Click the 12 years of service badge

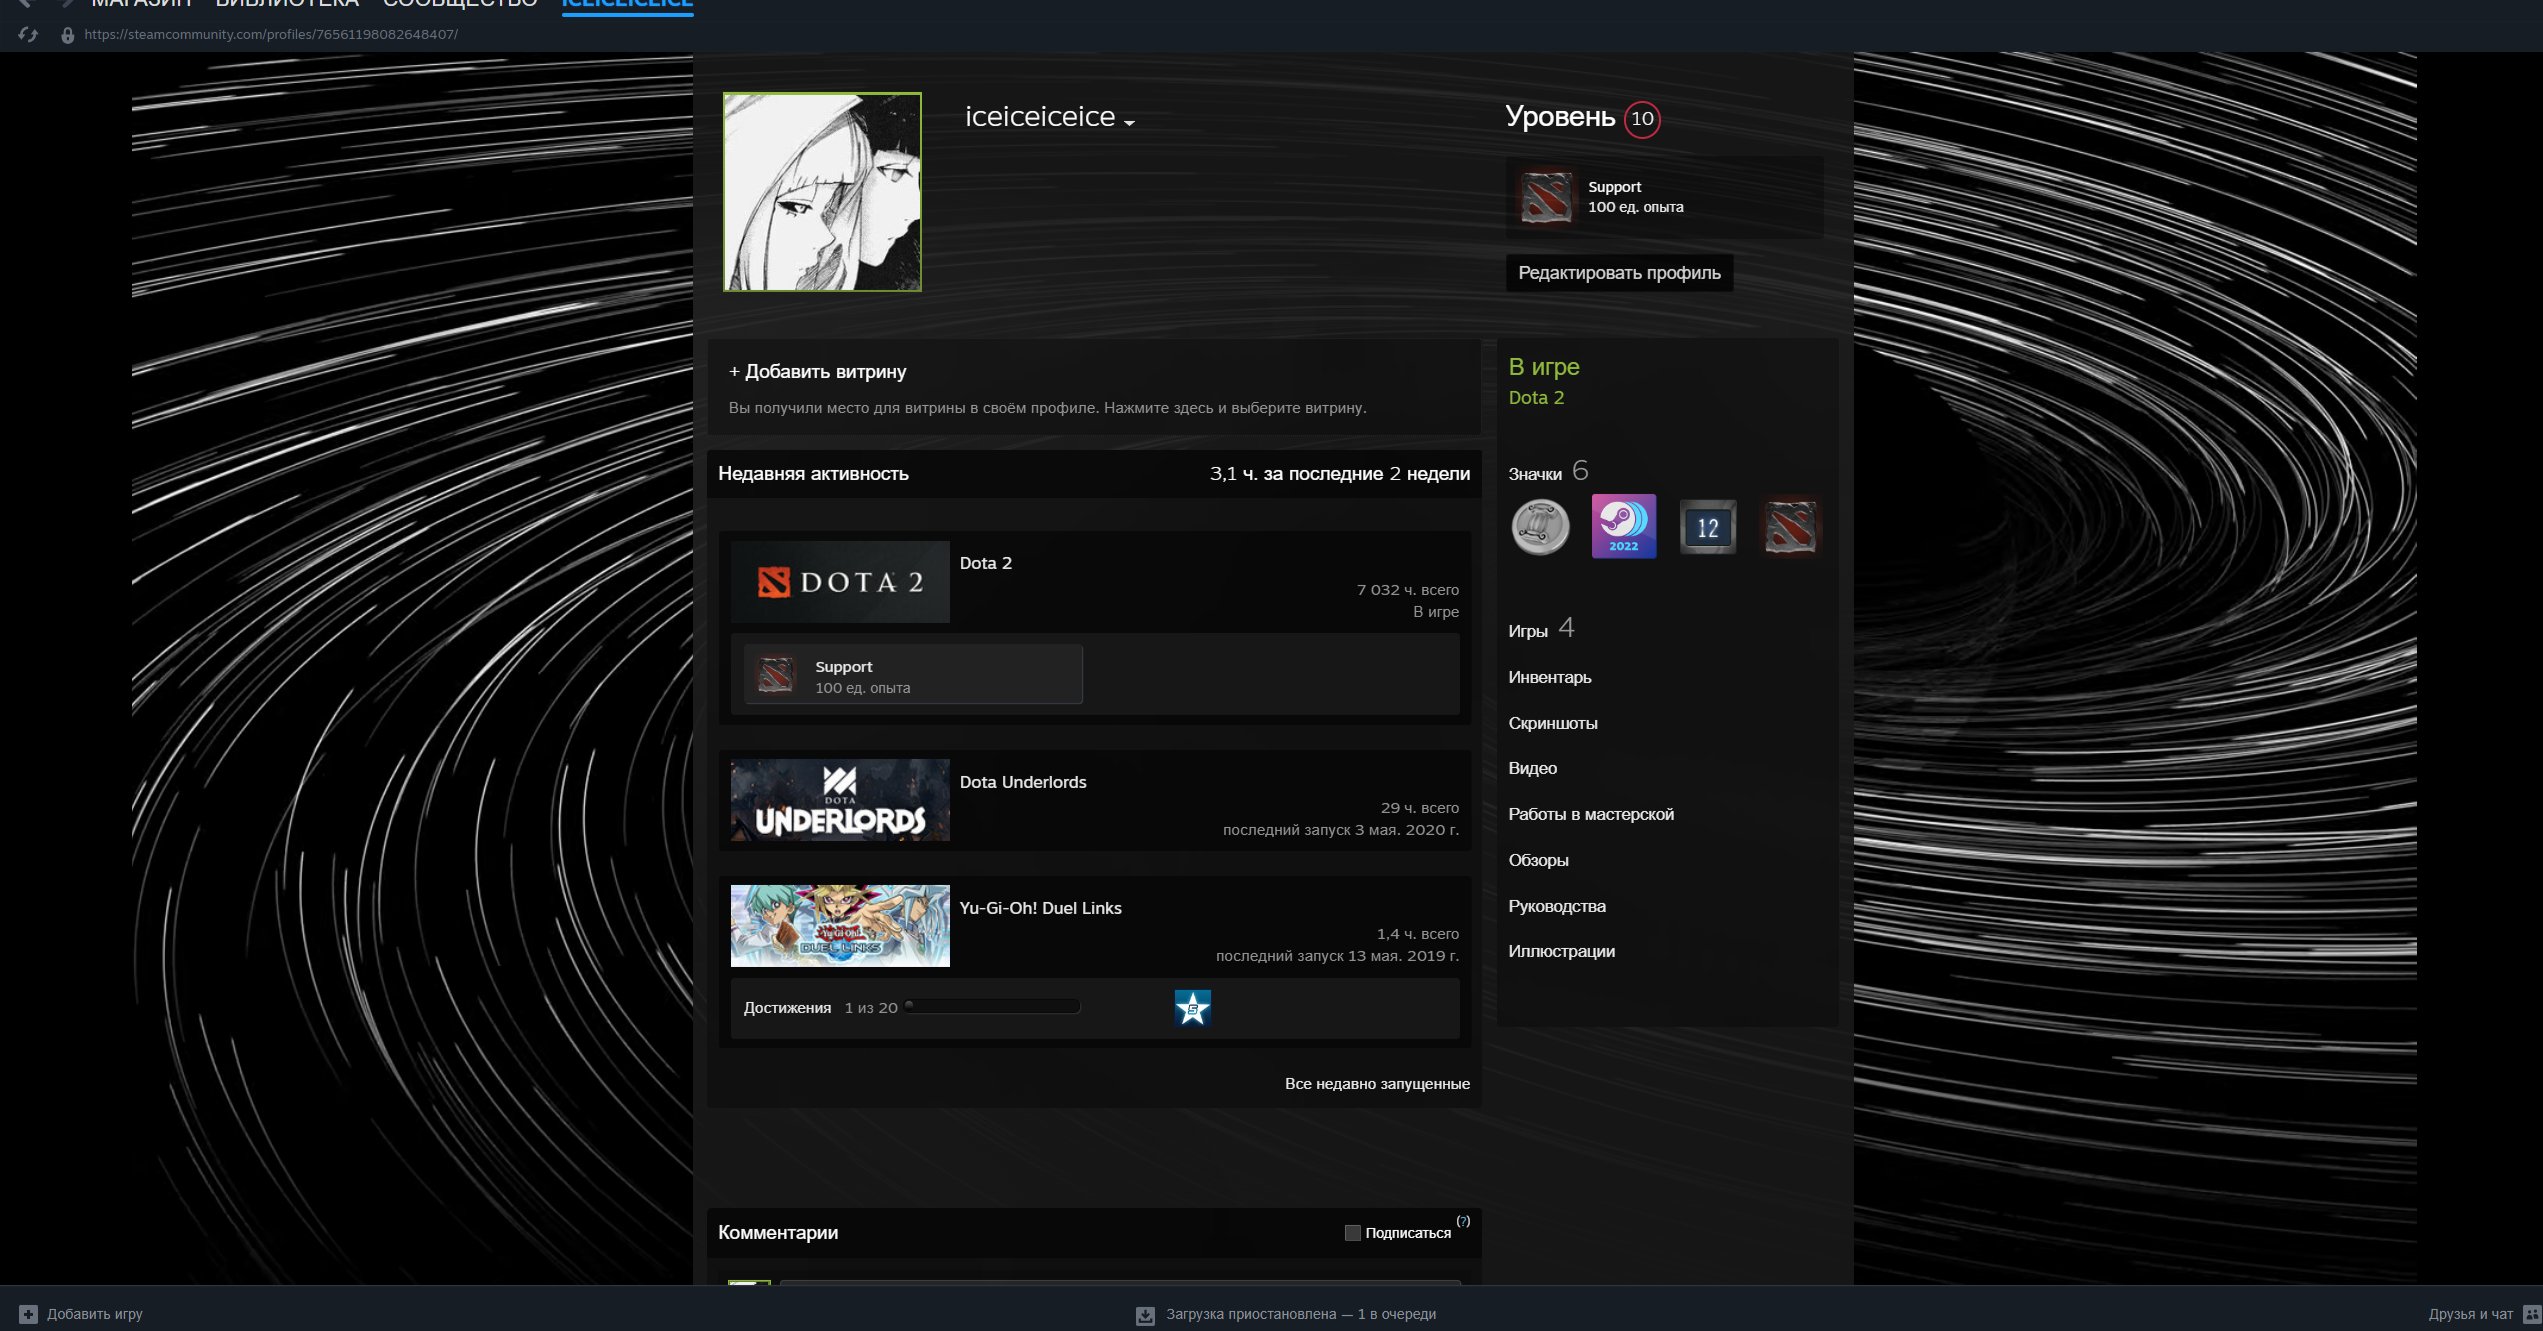[x=1707, y=527]
